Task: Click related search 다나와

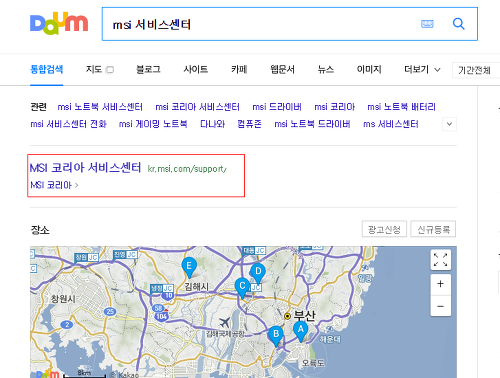Action: coord(212,124)
